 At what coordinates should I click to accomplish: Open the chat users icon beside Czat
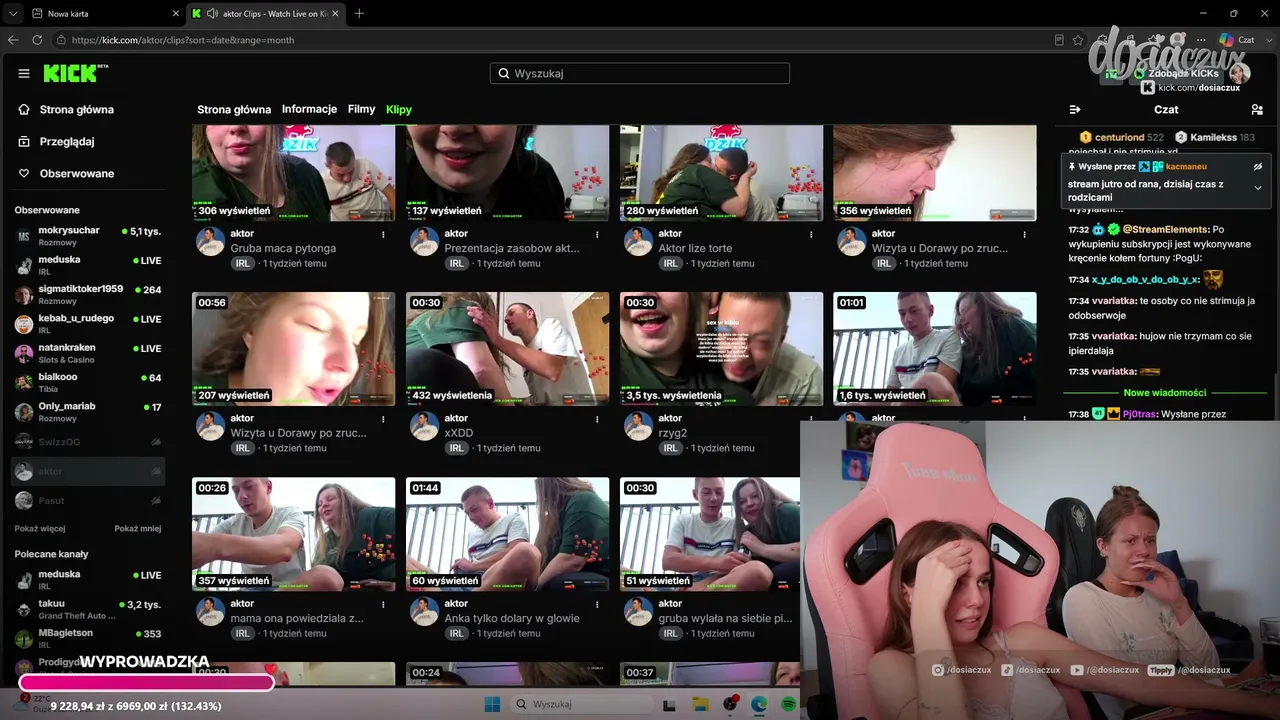(x=1257, y=109)
